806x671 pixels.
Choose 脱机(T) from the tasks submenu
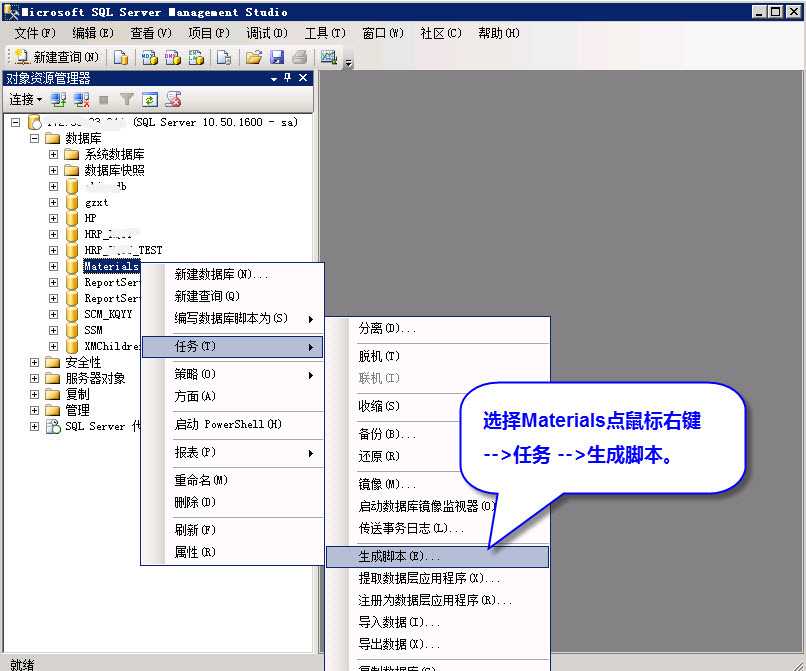click(x=438, y=356)
